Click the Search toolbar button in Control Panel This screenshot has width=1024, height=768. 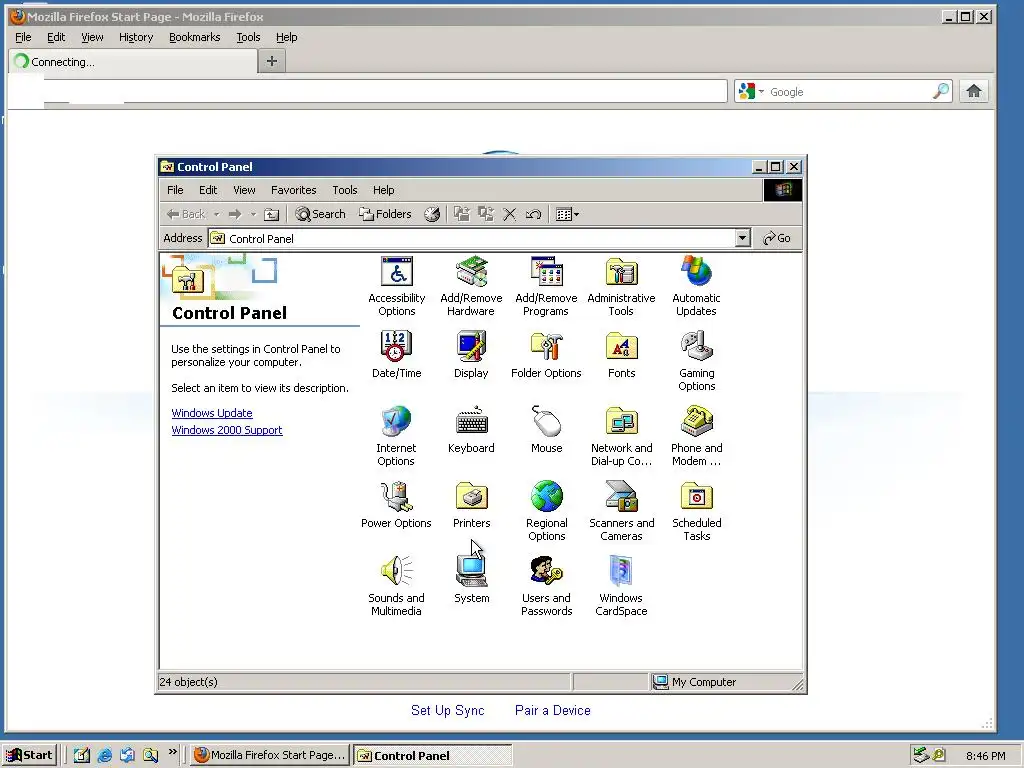pyautogui.click(x=320, y=214)
